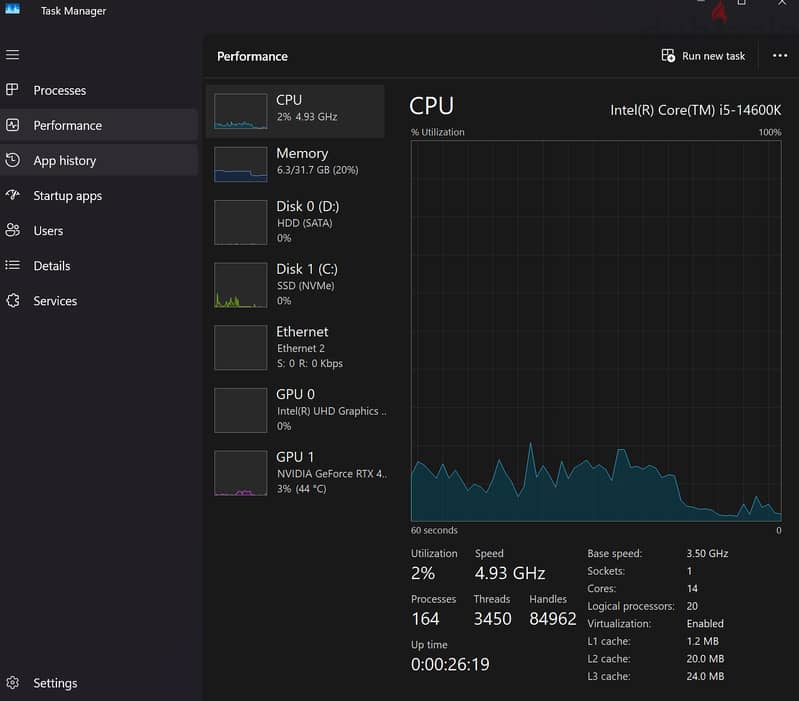This screenshot has width=799, height=701.
Task: Open the Users page label
Action: pos(48,231)
